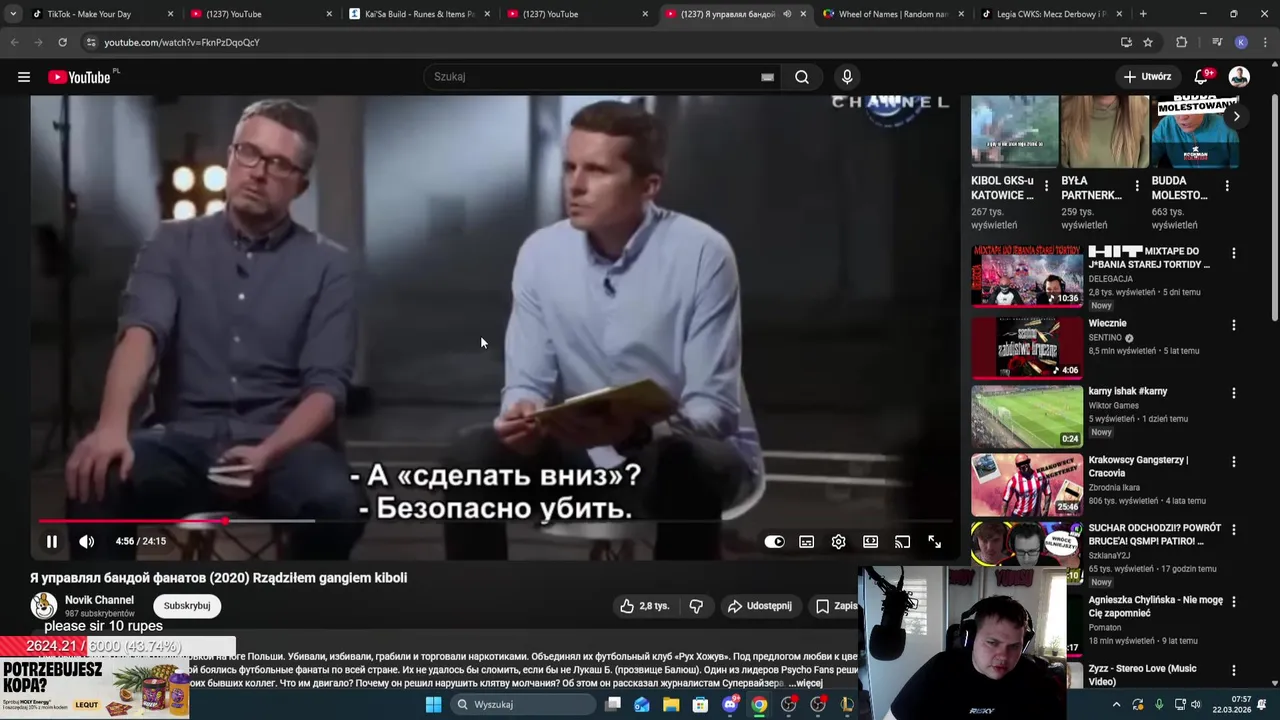
Task: Start voice search with the microphone
Action: (x=847, y=77)
